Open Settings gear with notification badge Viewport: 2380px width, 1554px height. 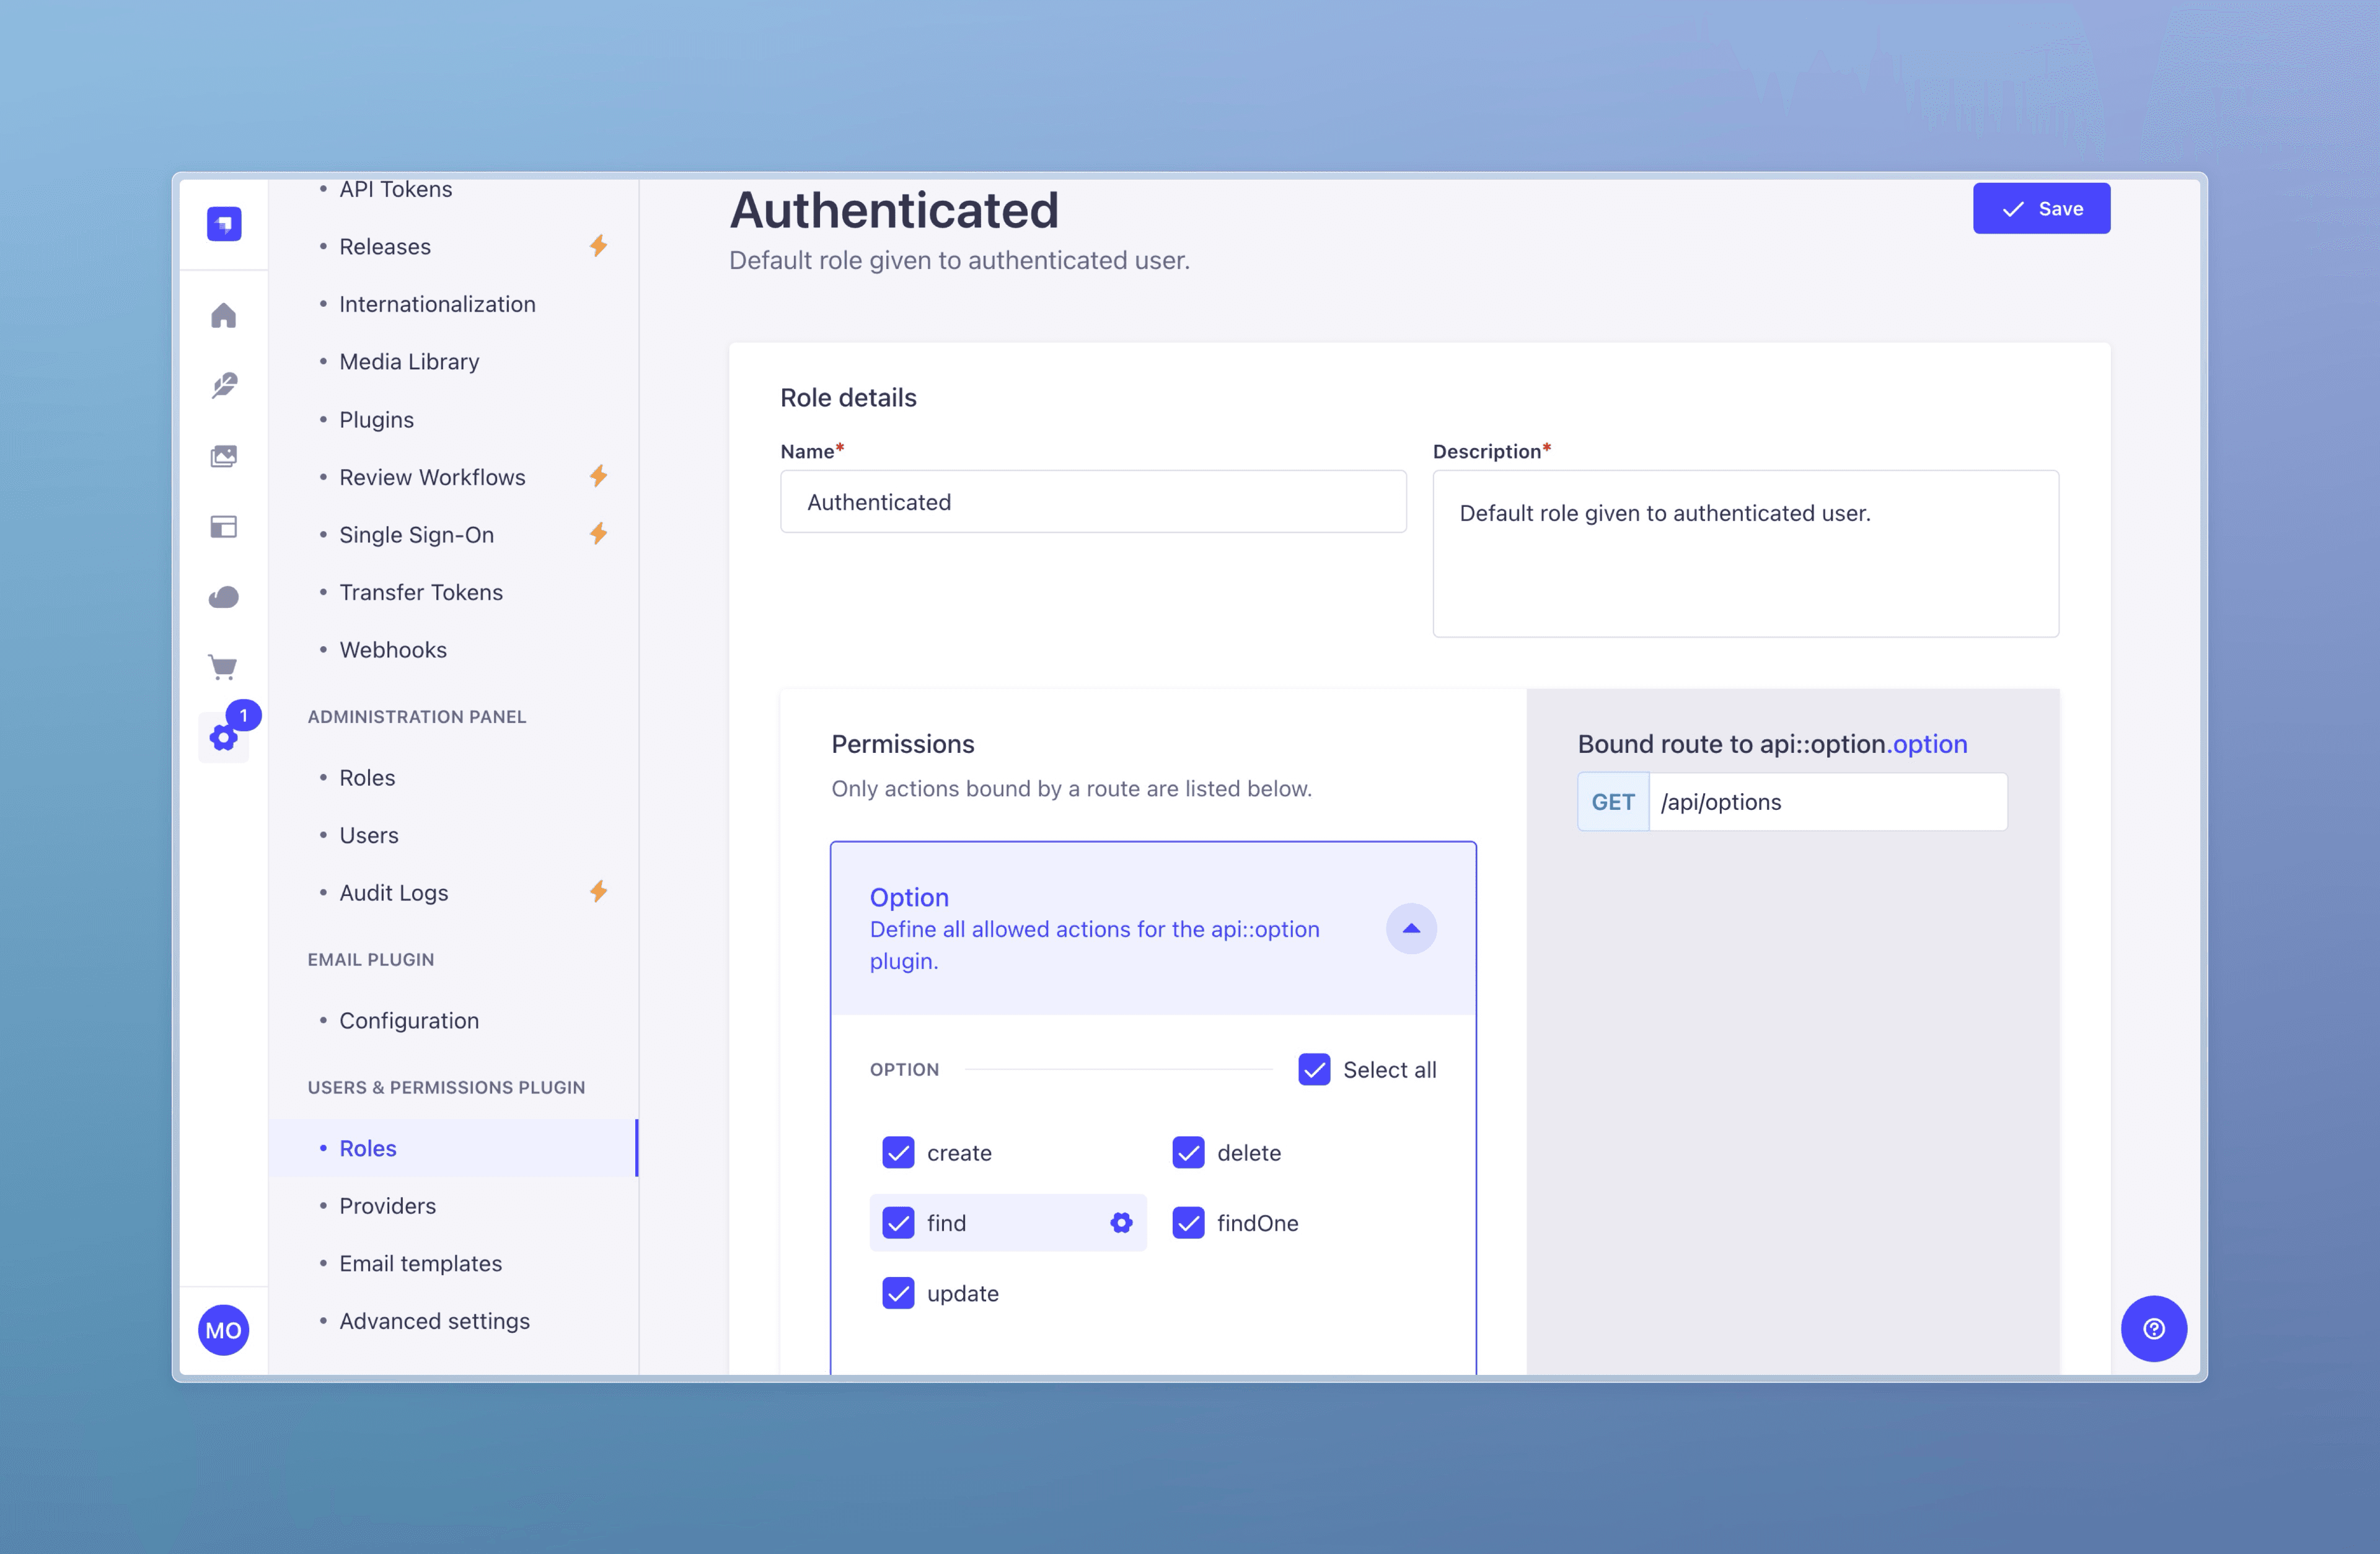coord(224,737)
